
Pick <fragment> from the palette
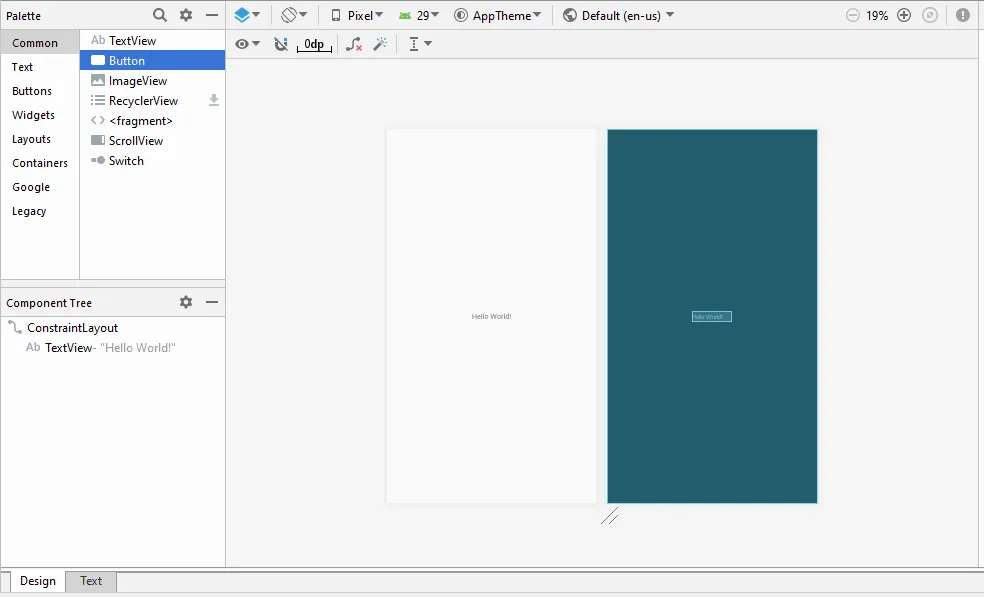[152, 121]
